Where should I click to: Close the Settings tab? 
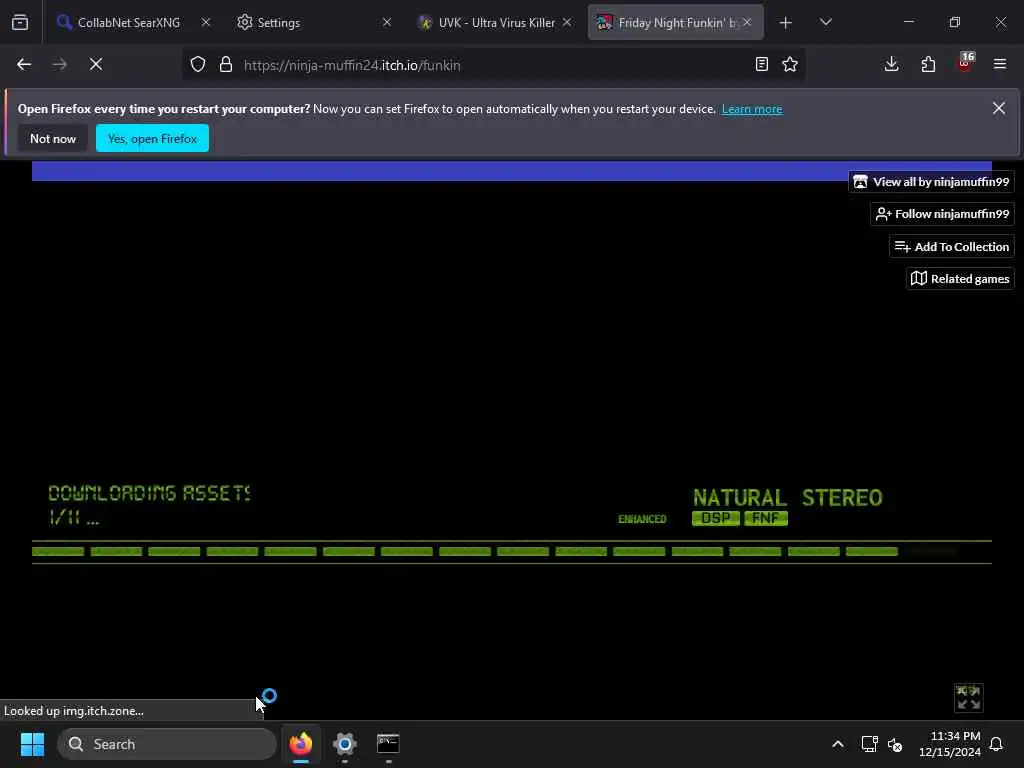click(387, 23)
